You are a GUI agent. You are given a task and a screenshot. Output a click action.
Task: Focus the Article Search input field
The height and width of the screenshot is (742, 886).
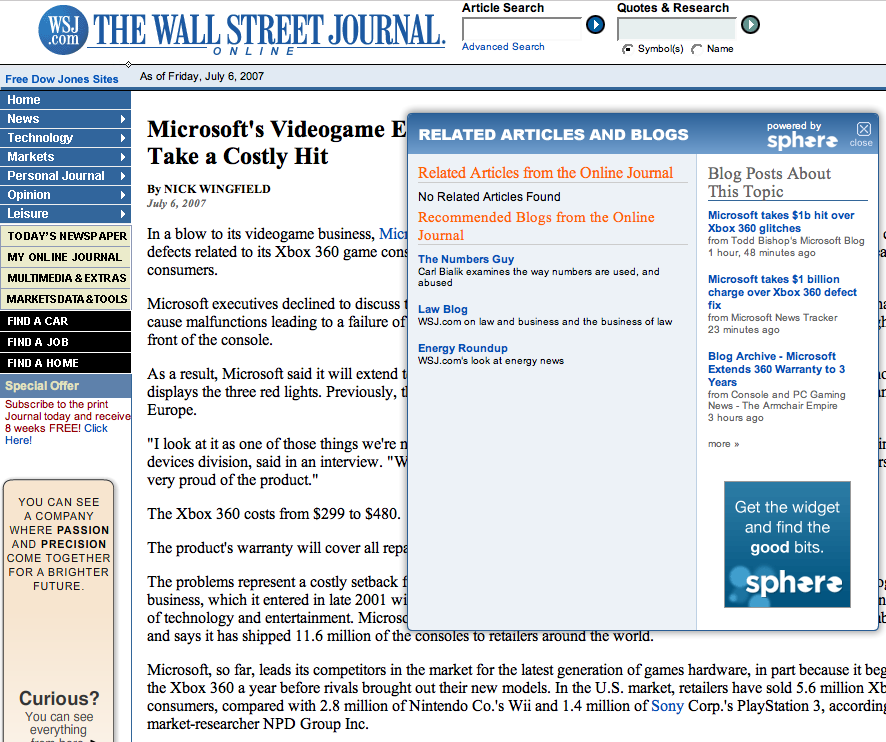point(522,28)
